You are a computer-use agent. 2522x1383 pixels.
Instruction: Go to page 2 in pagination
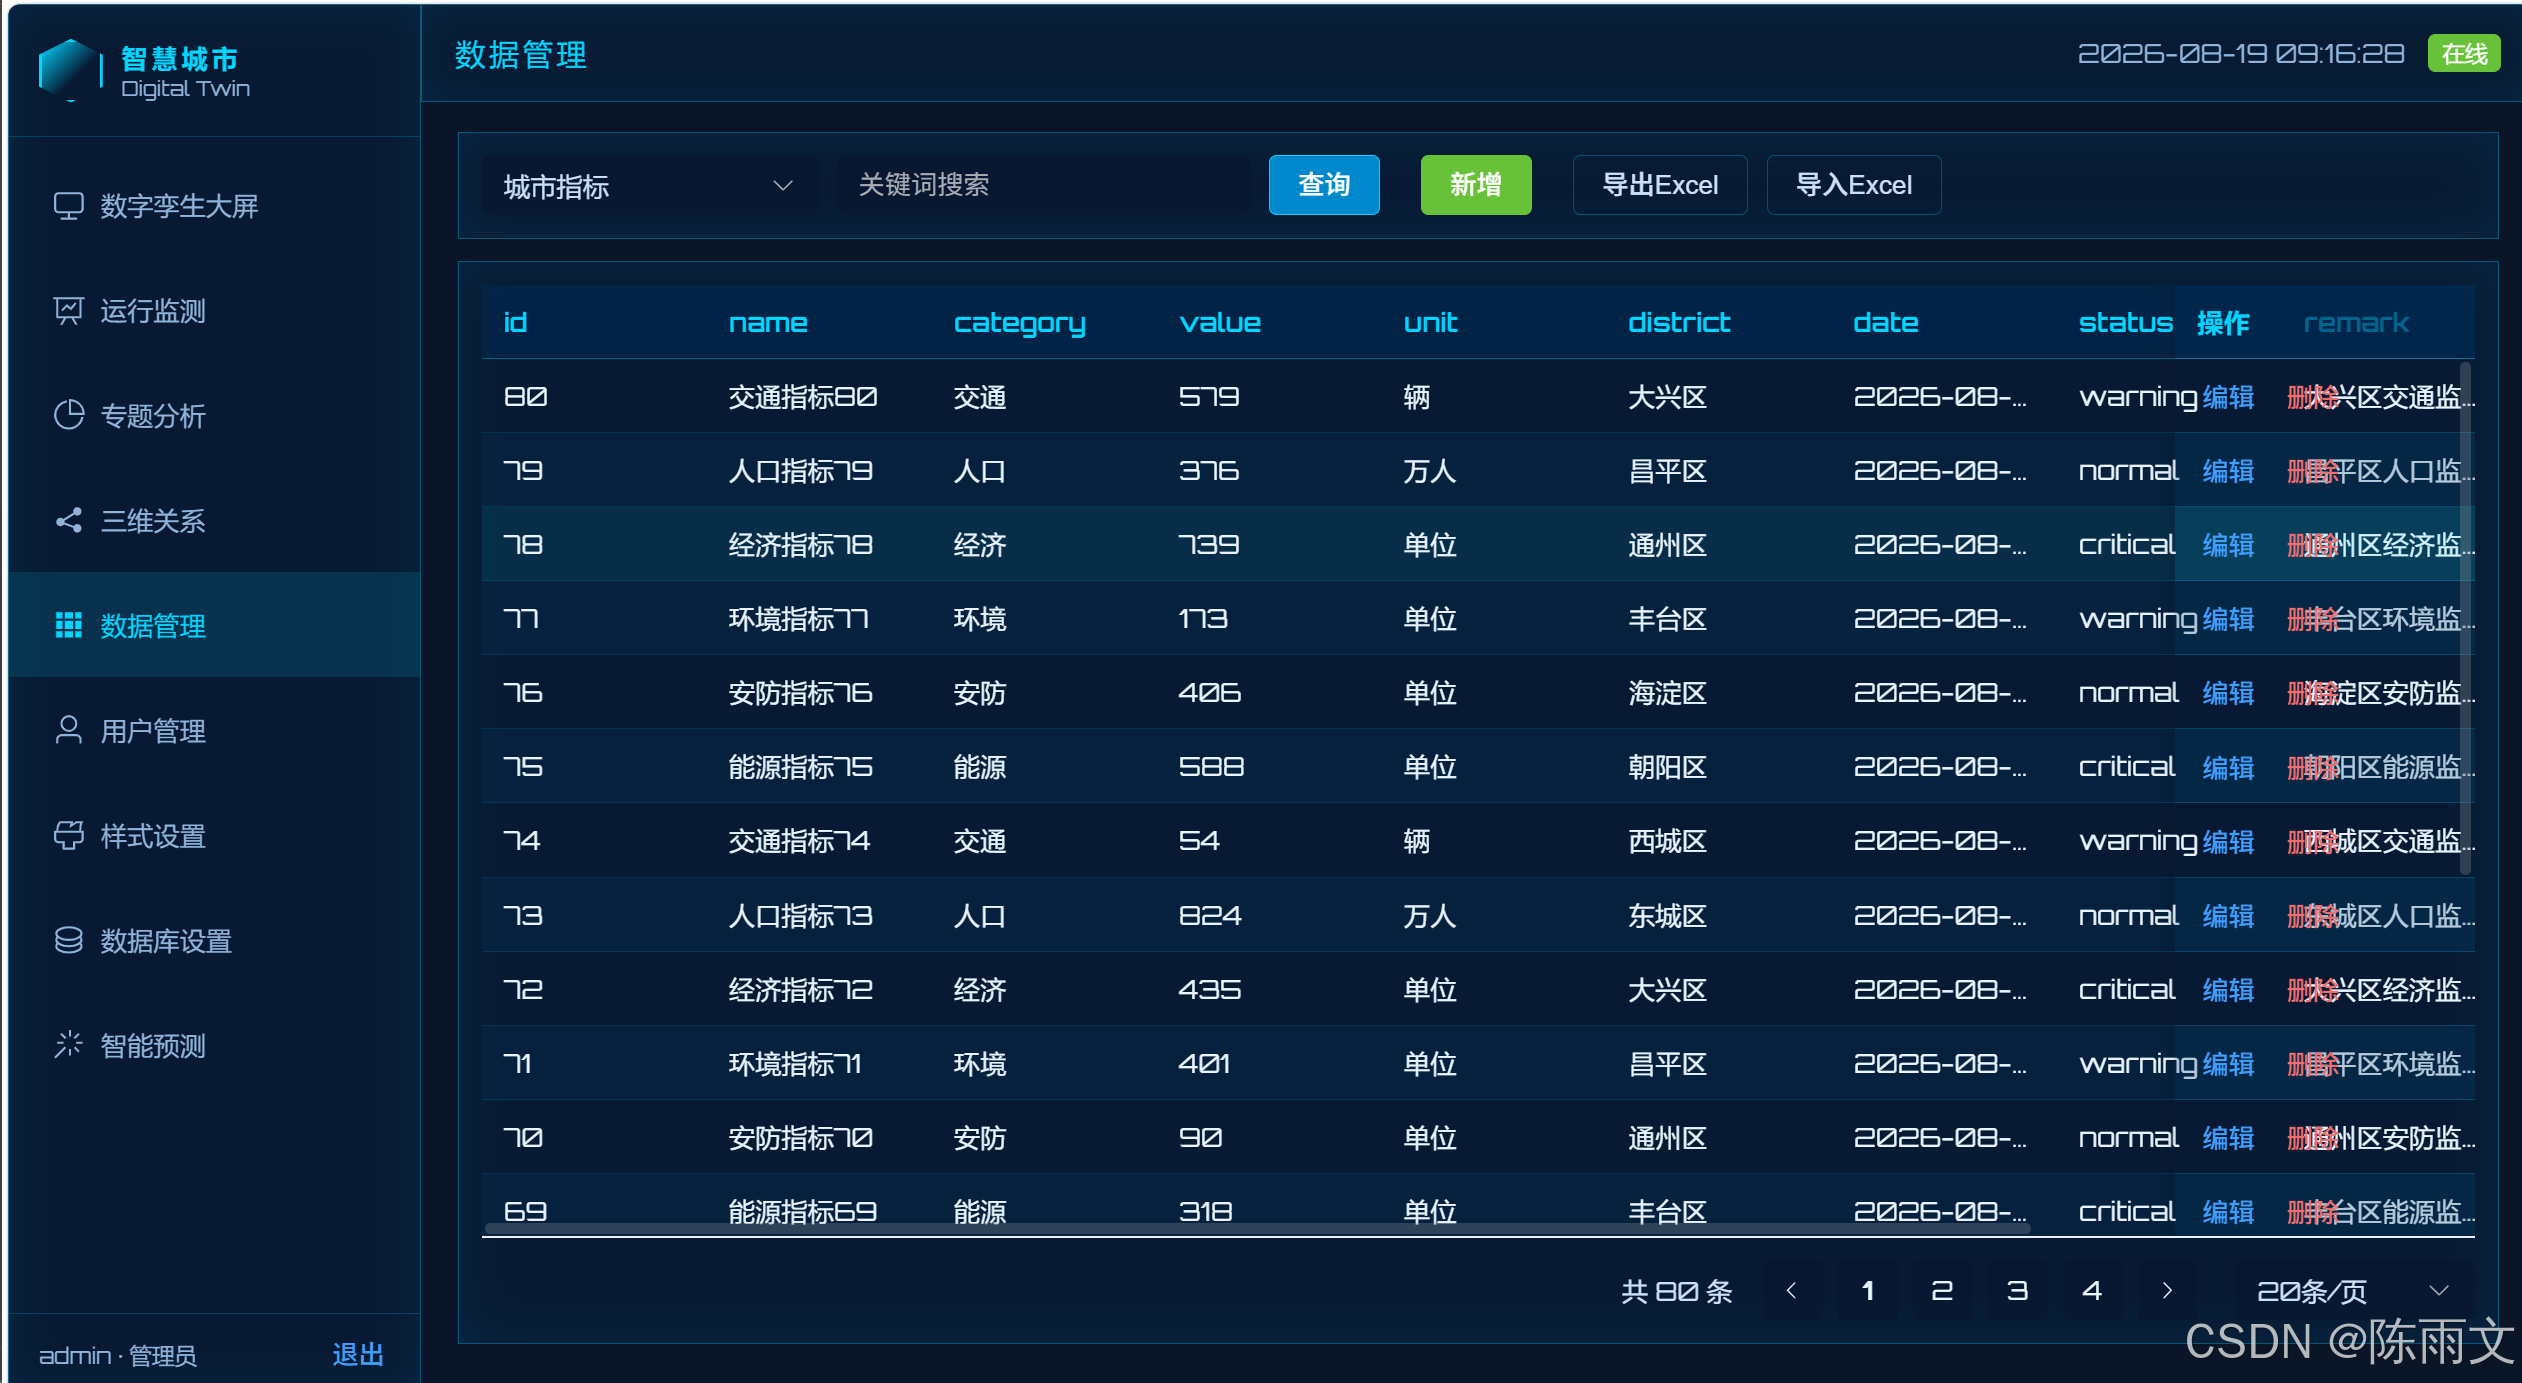click(x=1942, y=1291)
